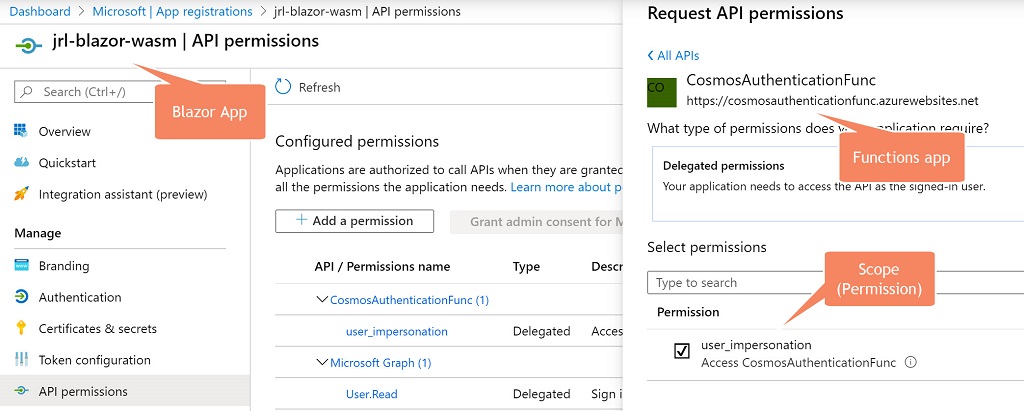Click the API / Permissions name column header

coord(382,266)
